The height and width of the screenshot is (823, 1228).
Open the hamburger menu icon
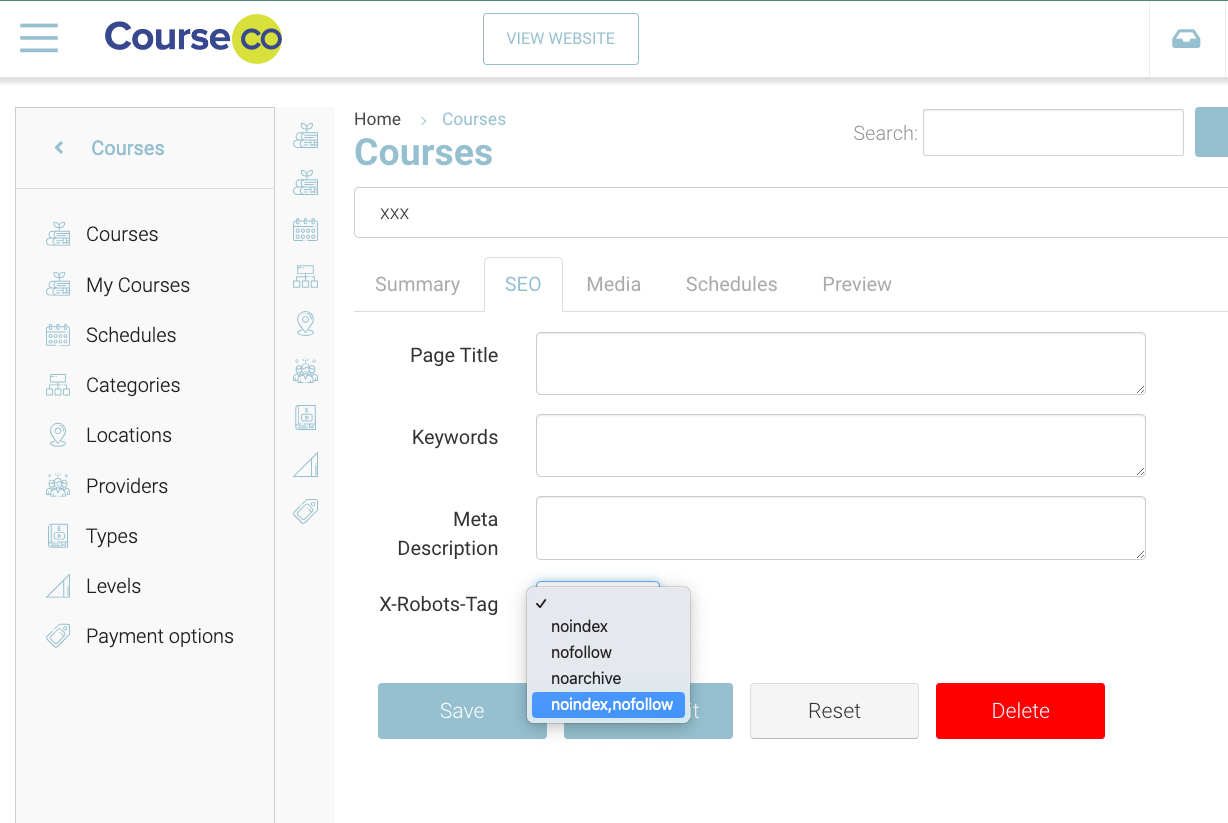39,39
